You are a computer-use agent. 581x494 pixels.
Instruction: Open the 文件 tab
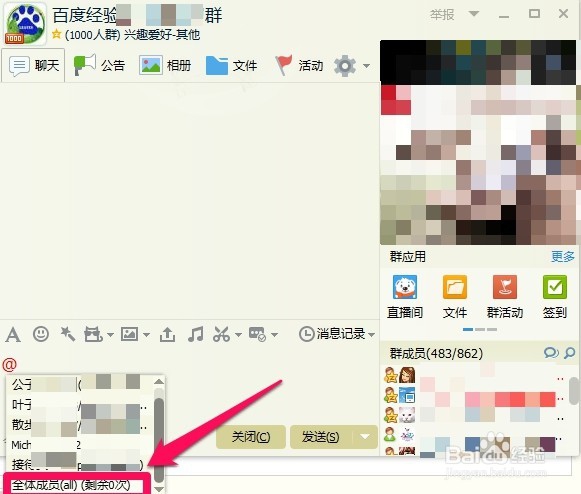[232, 66]
